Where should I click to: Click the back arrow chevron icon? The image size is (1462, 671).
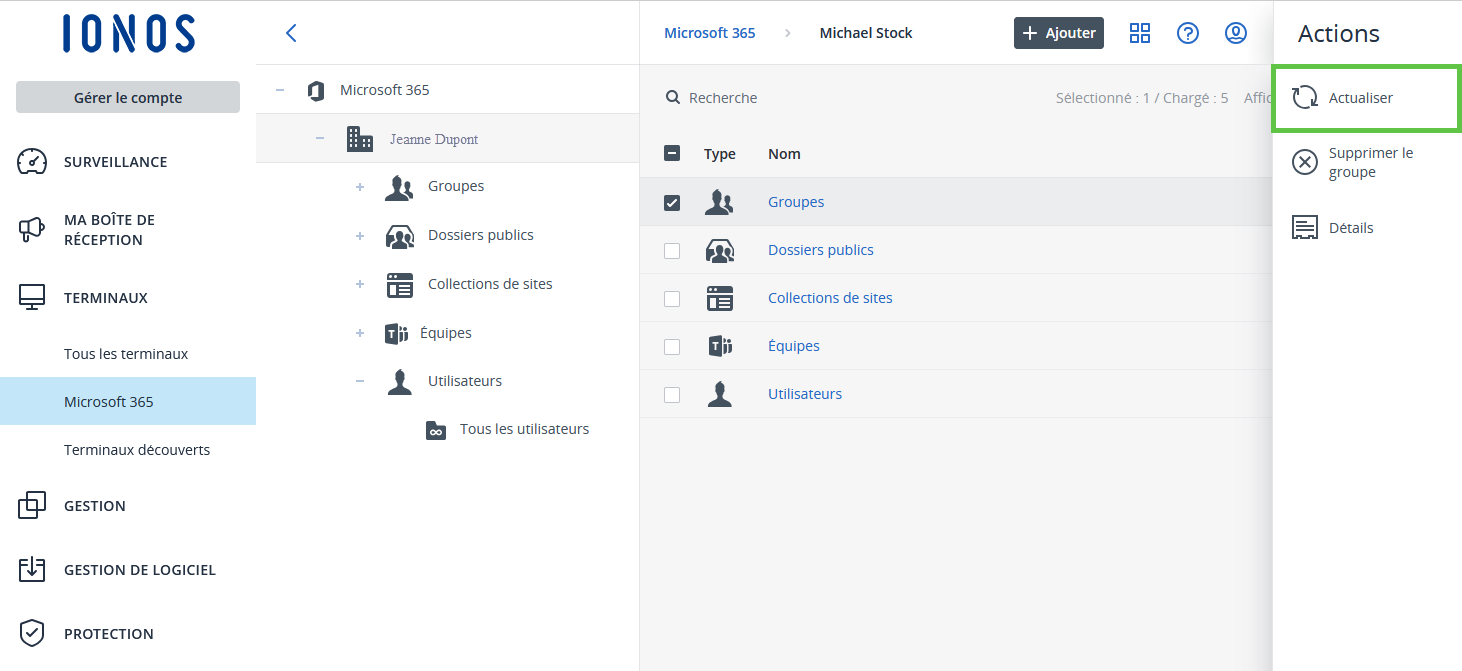[291, 33]
